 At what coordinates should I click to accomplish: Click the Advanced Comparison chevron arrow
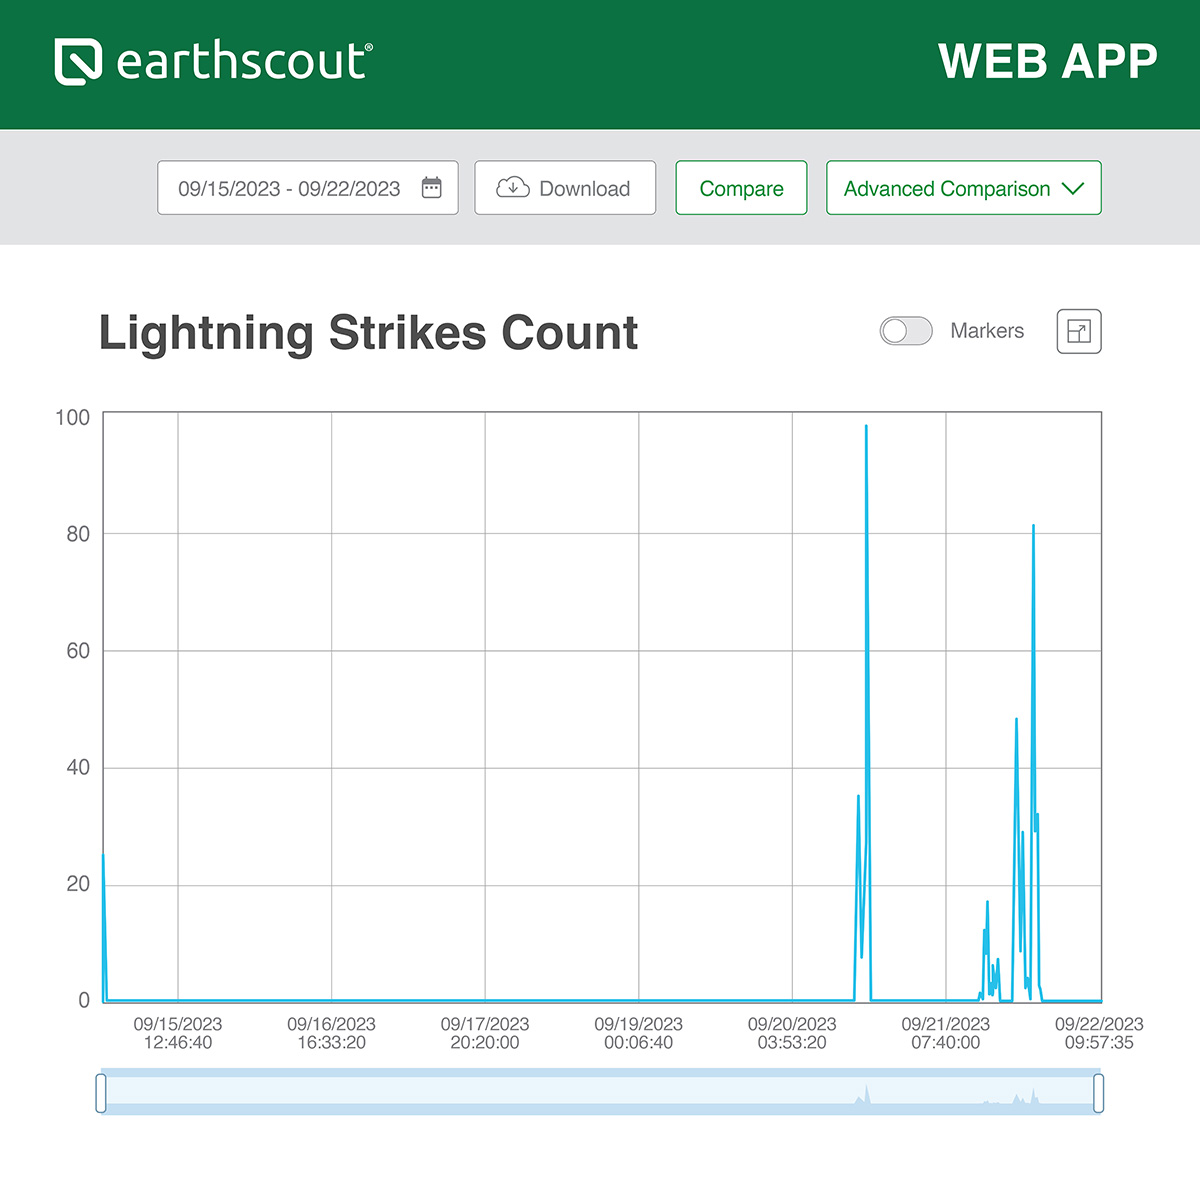1073,188
